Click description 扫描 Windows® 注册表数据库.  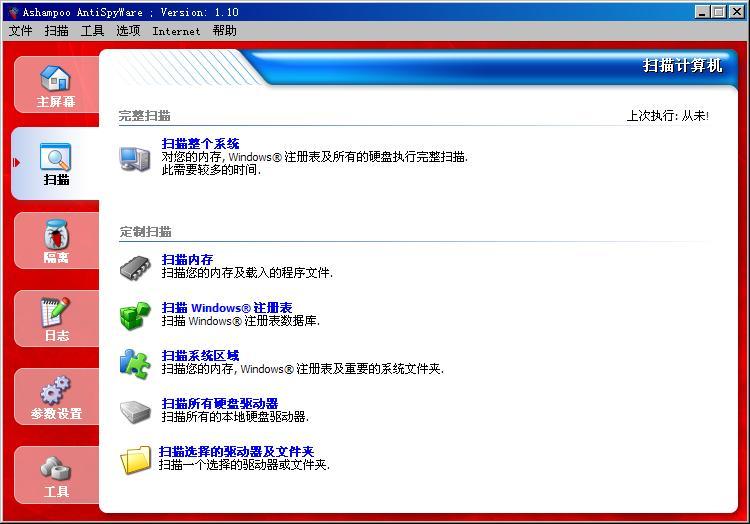coord(241,321)
